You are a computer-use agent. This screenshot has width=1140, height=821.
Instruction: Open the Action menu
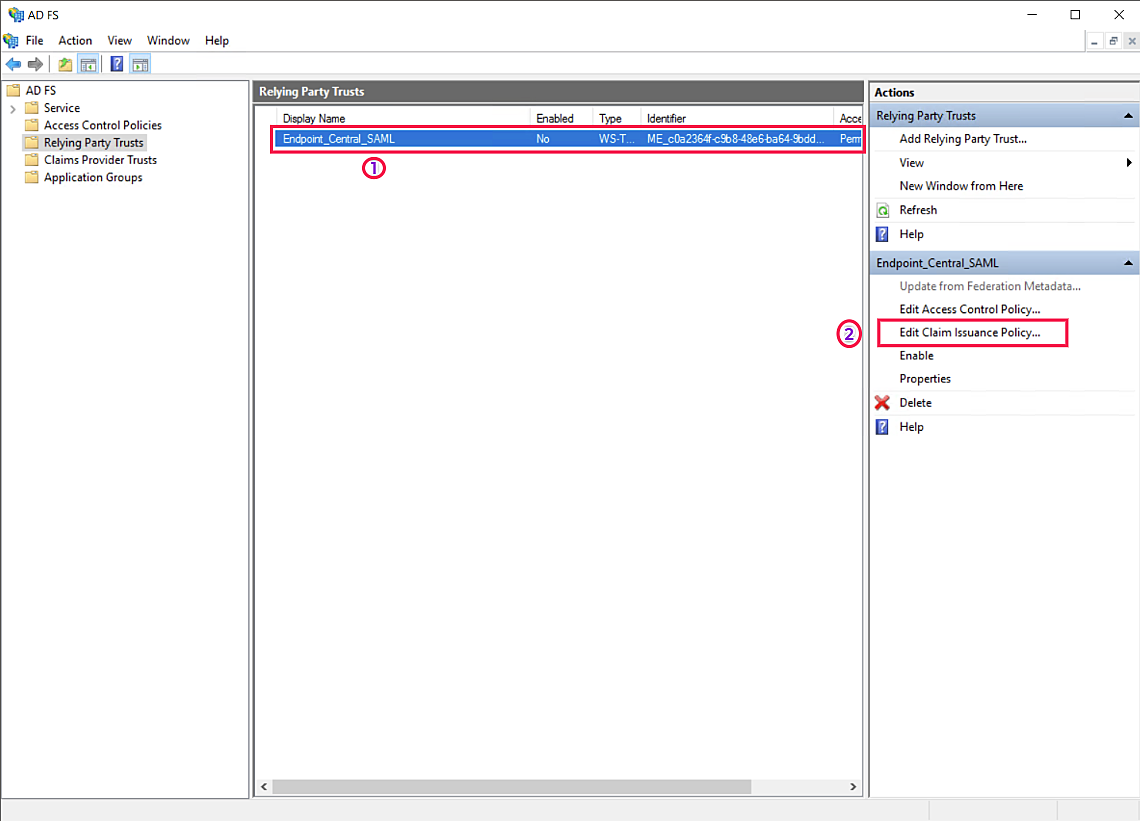pyautogui.click(x=75, y=41)
